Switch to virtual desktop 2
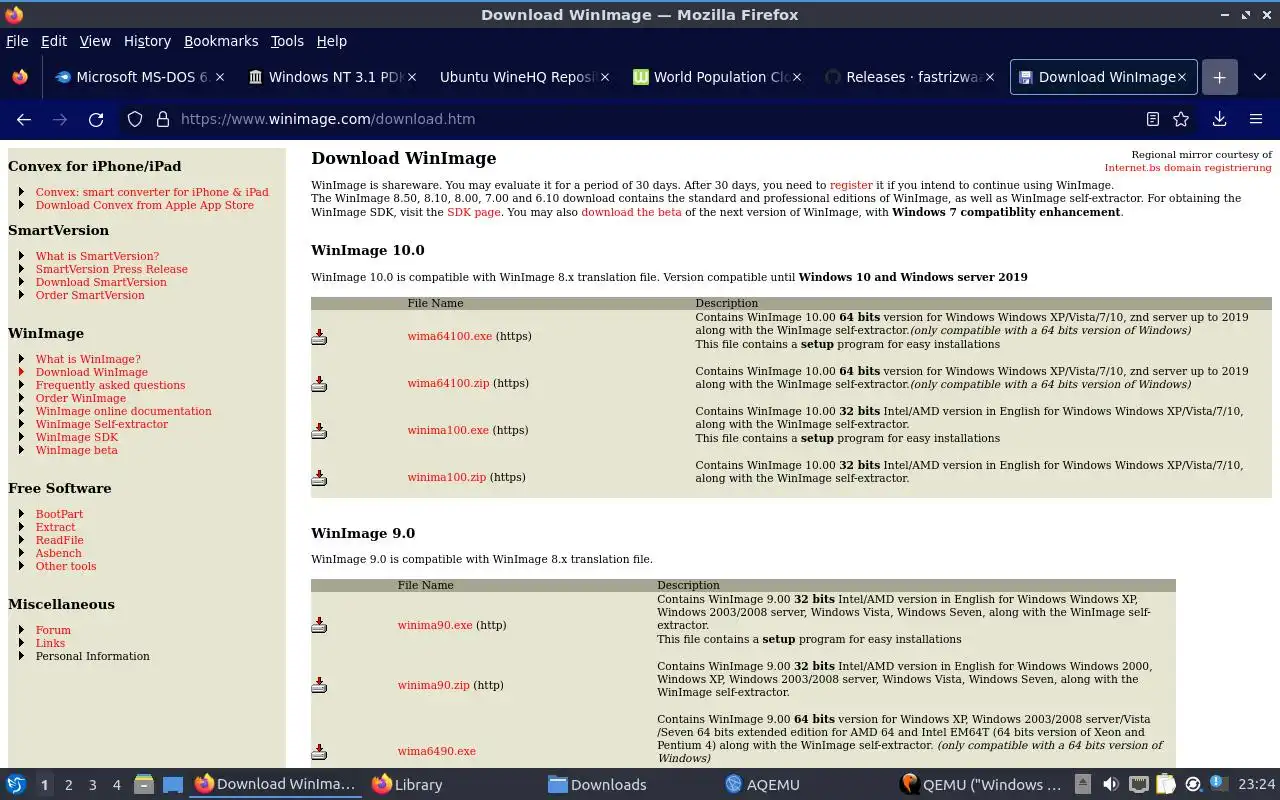1280x800 pixels. click(68, 785)
